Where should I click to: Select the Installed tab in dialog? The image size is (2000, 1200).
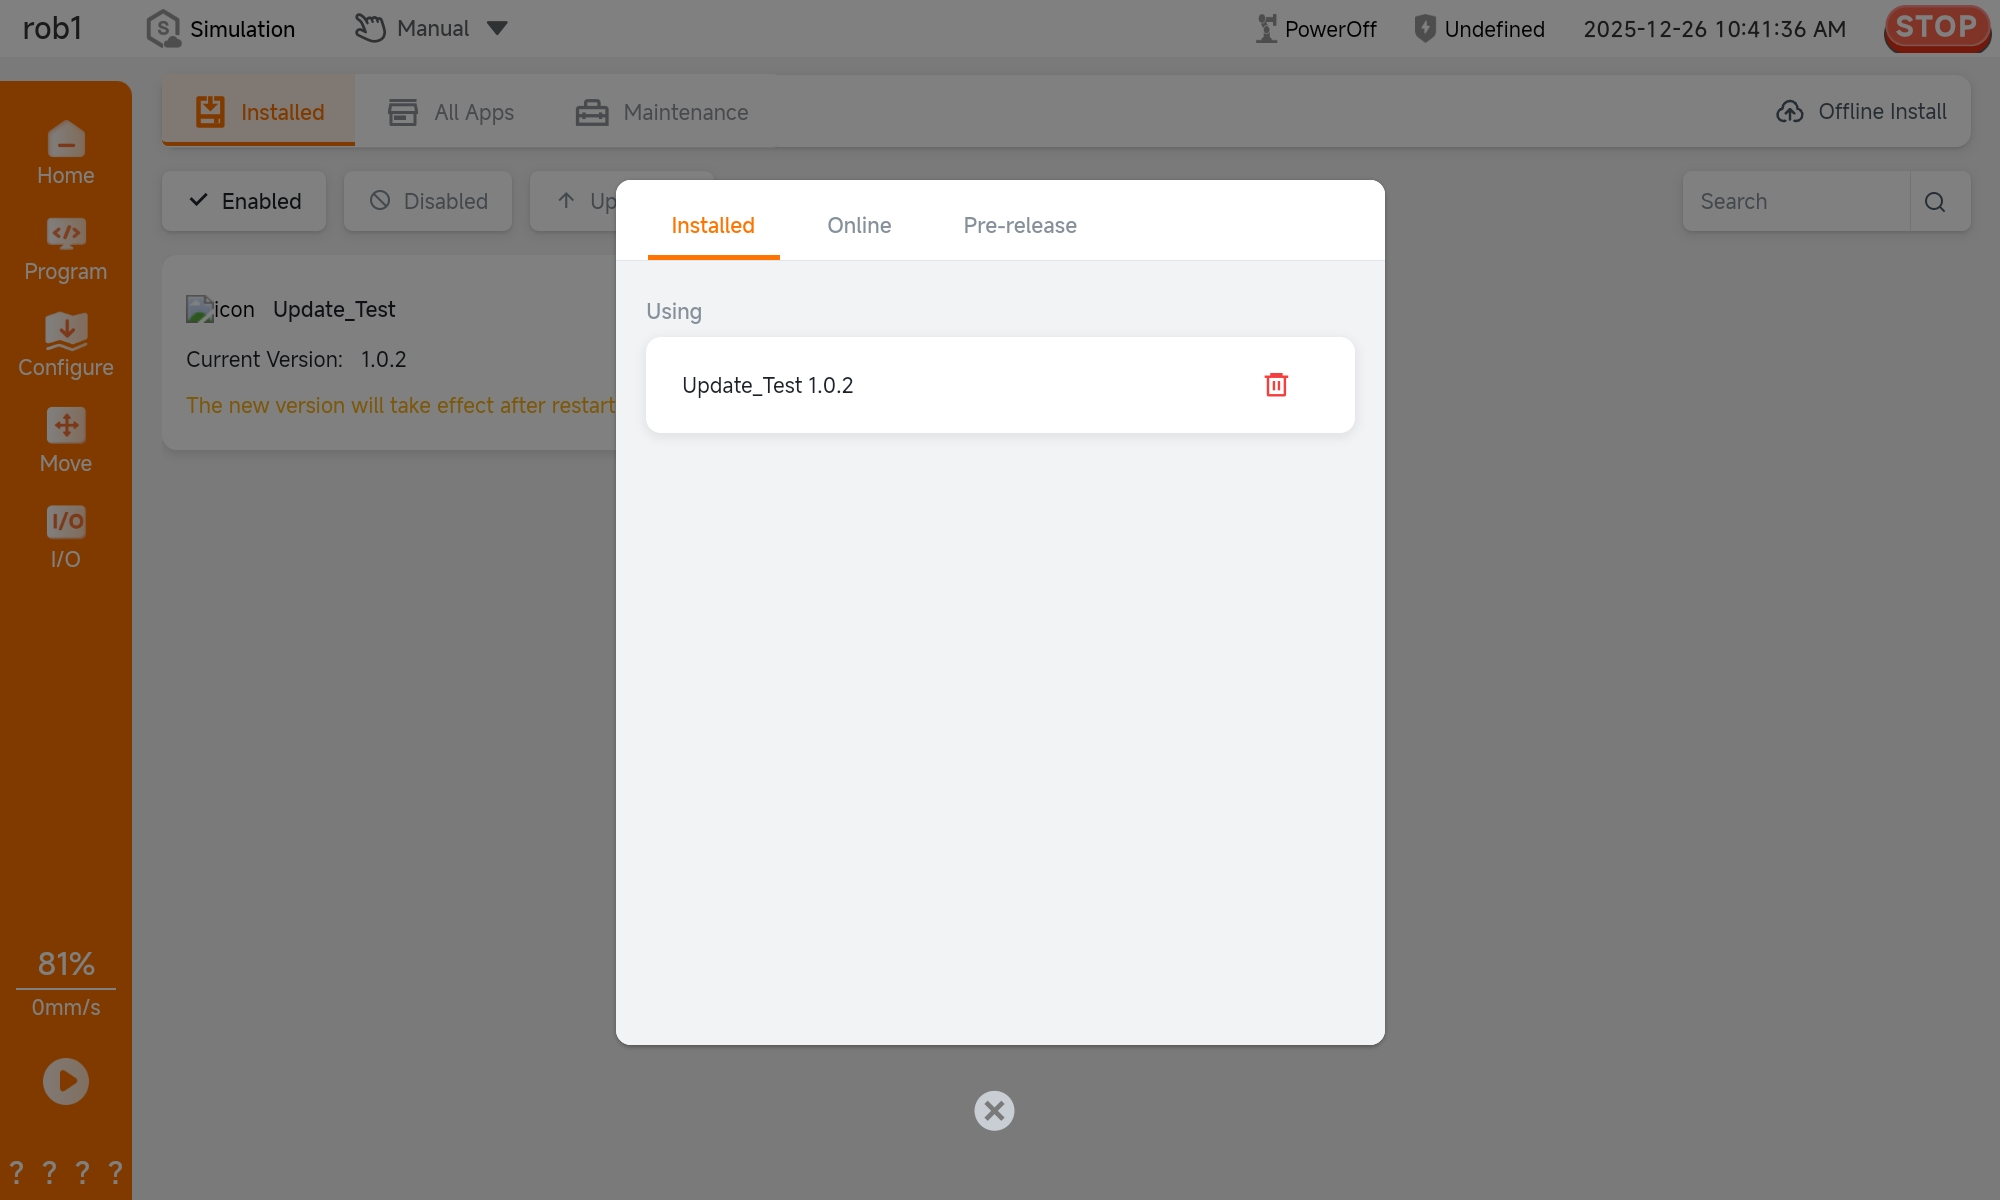(x=713, y=226)
